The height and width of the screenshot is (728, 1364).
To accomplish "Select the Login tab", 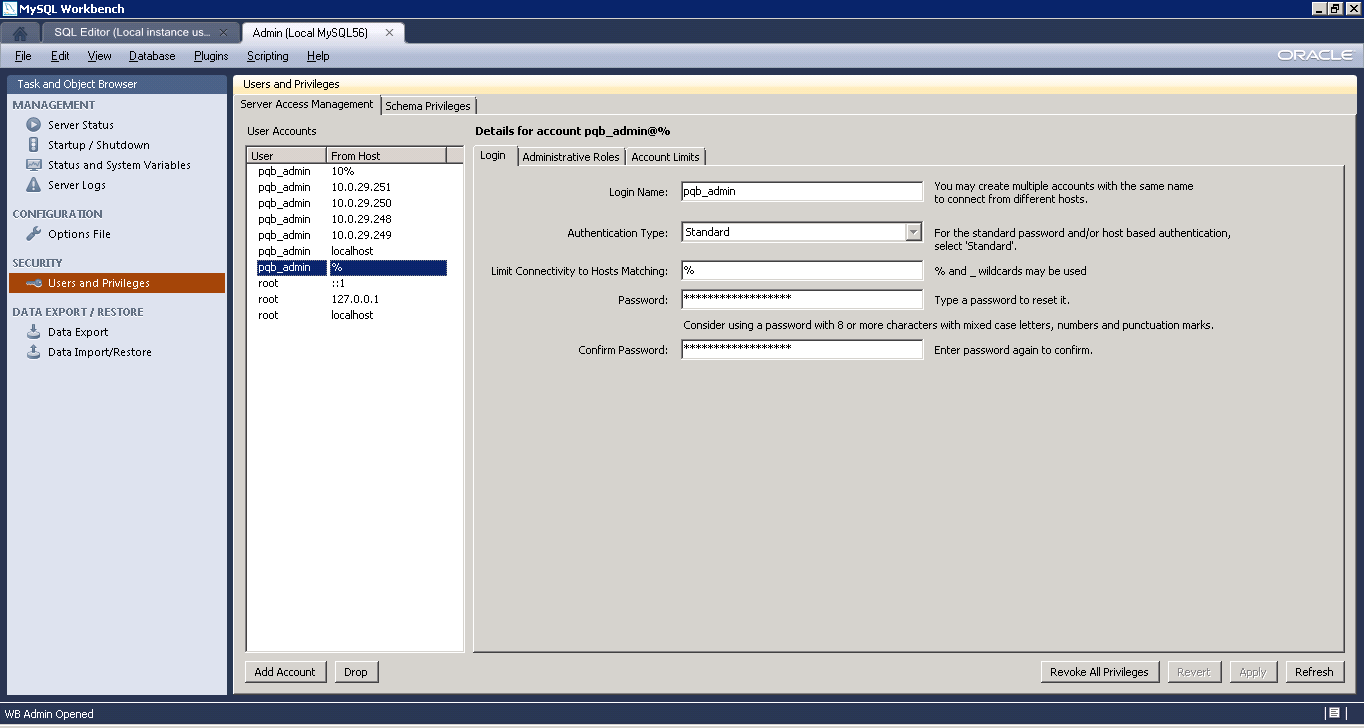I will 493,155.
